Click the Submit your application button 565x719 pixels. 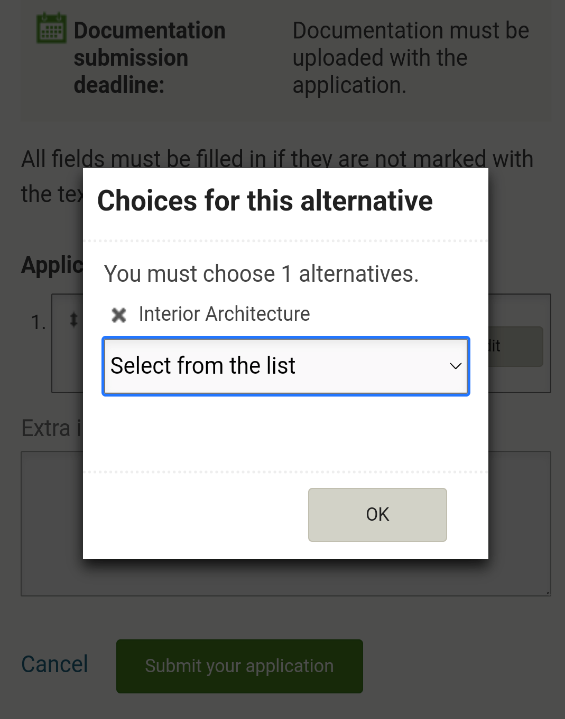point(239,666)
